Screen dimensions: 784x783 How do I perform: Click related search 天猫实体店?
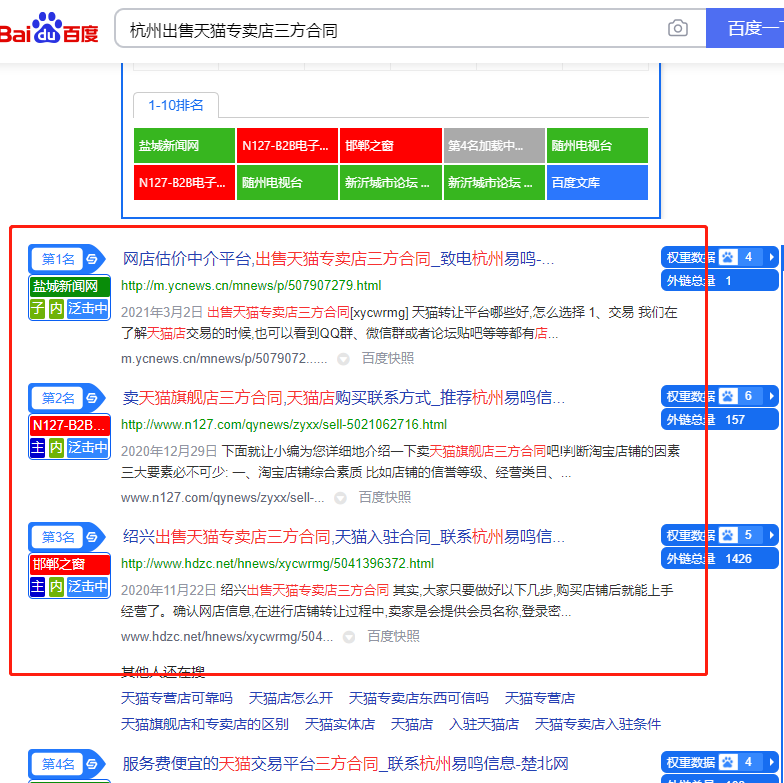(340, 724)
